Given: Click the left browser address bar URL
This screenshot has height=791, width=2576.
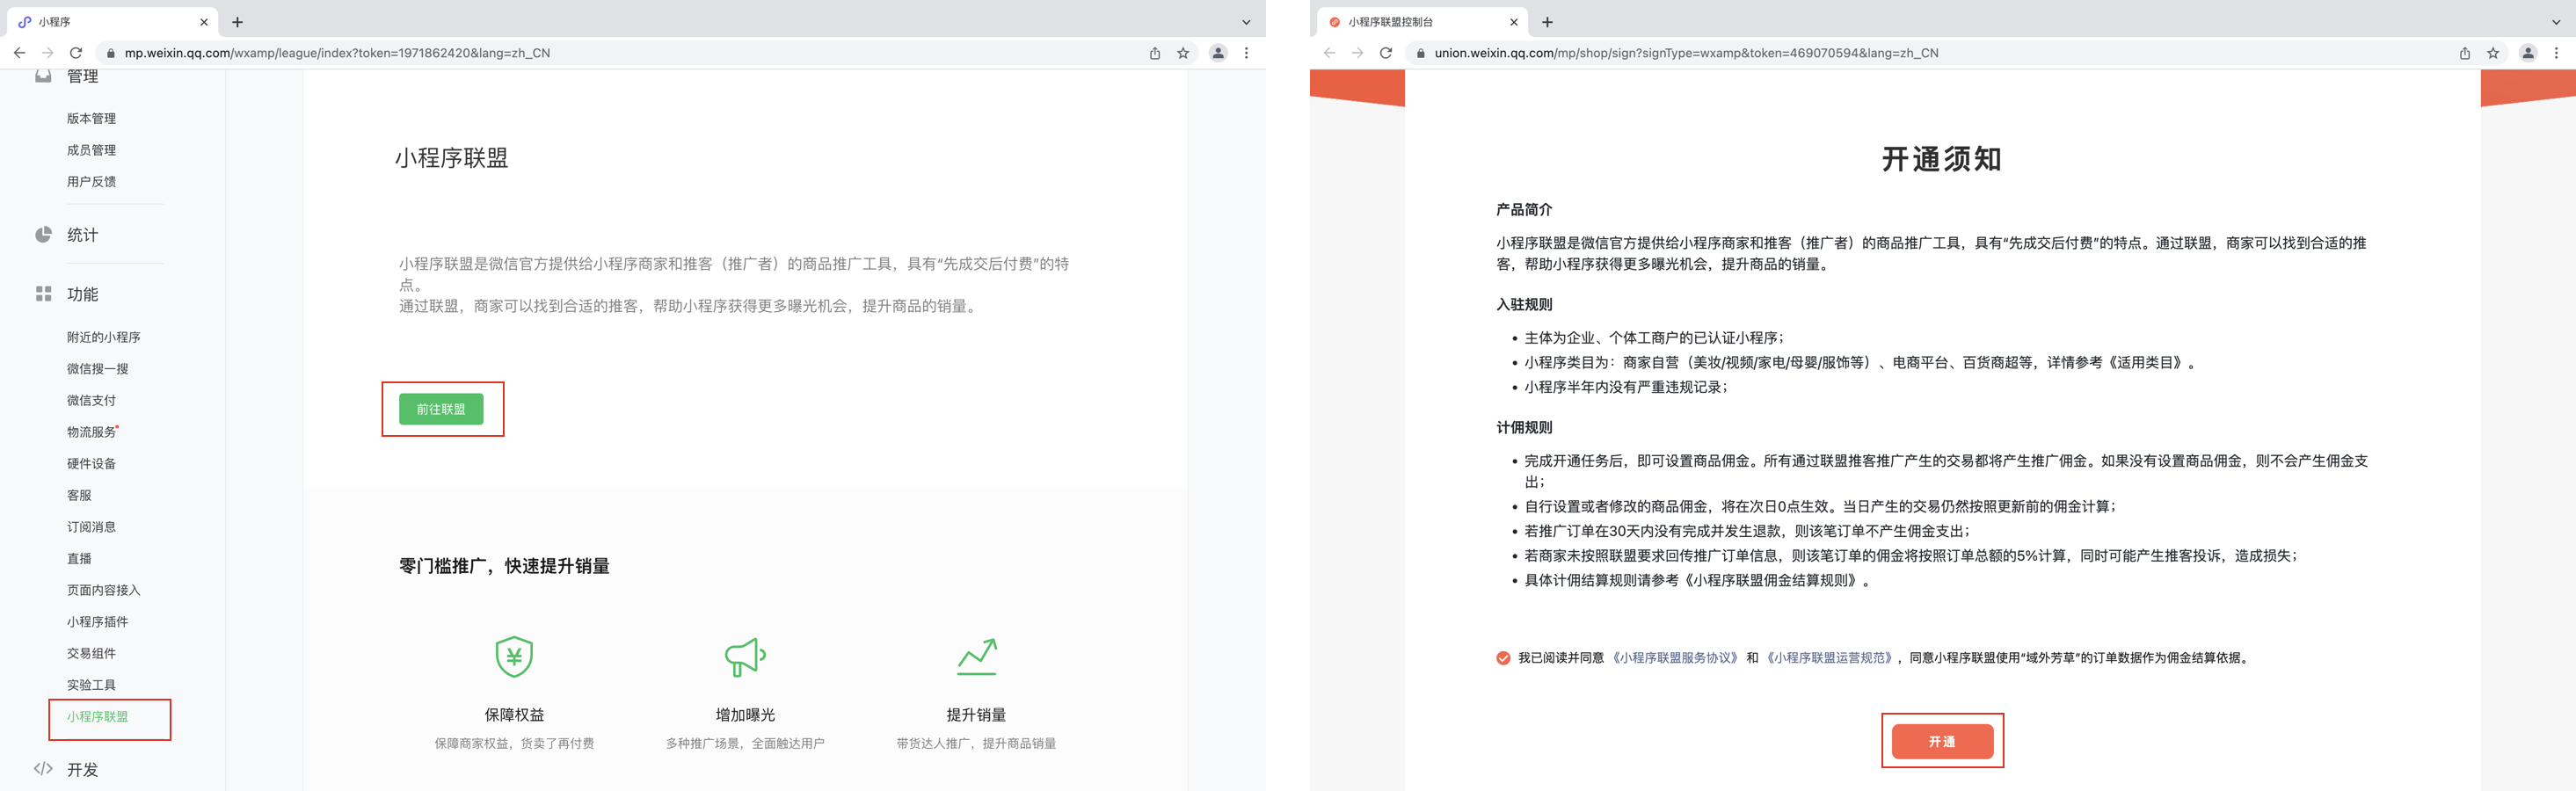Looking at the screenshot, I should tap(337, 53).
